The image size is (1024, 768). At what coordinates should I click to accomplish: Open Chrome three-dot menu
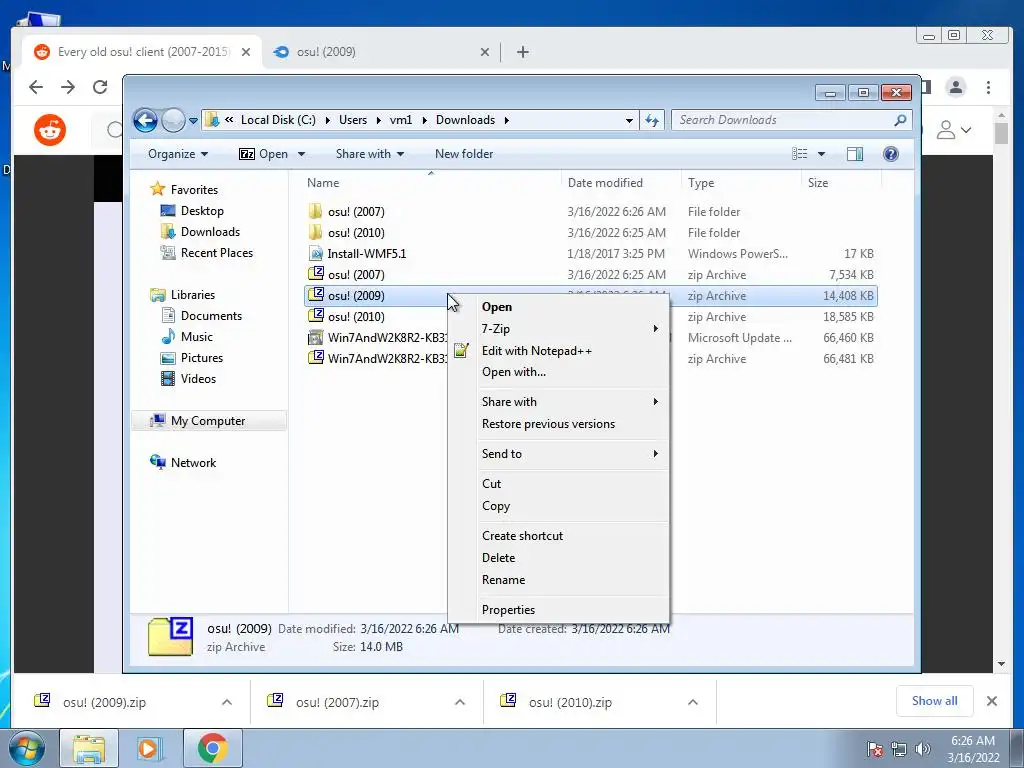[988, 87]
